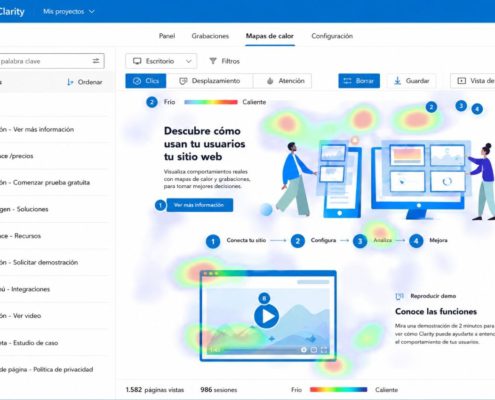Click the Frío–Caliente top color scale
This screenshot has height=400, width=495.
point(211,102)
